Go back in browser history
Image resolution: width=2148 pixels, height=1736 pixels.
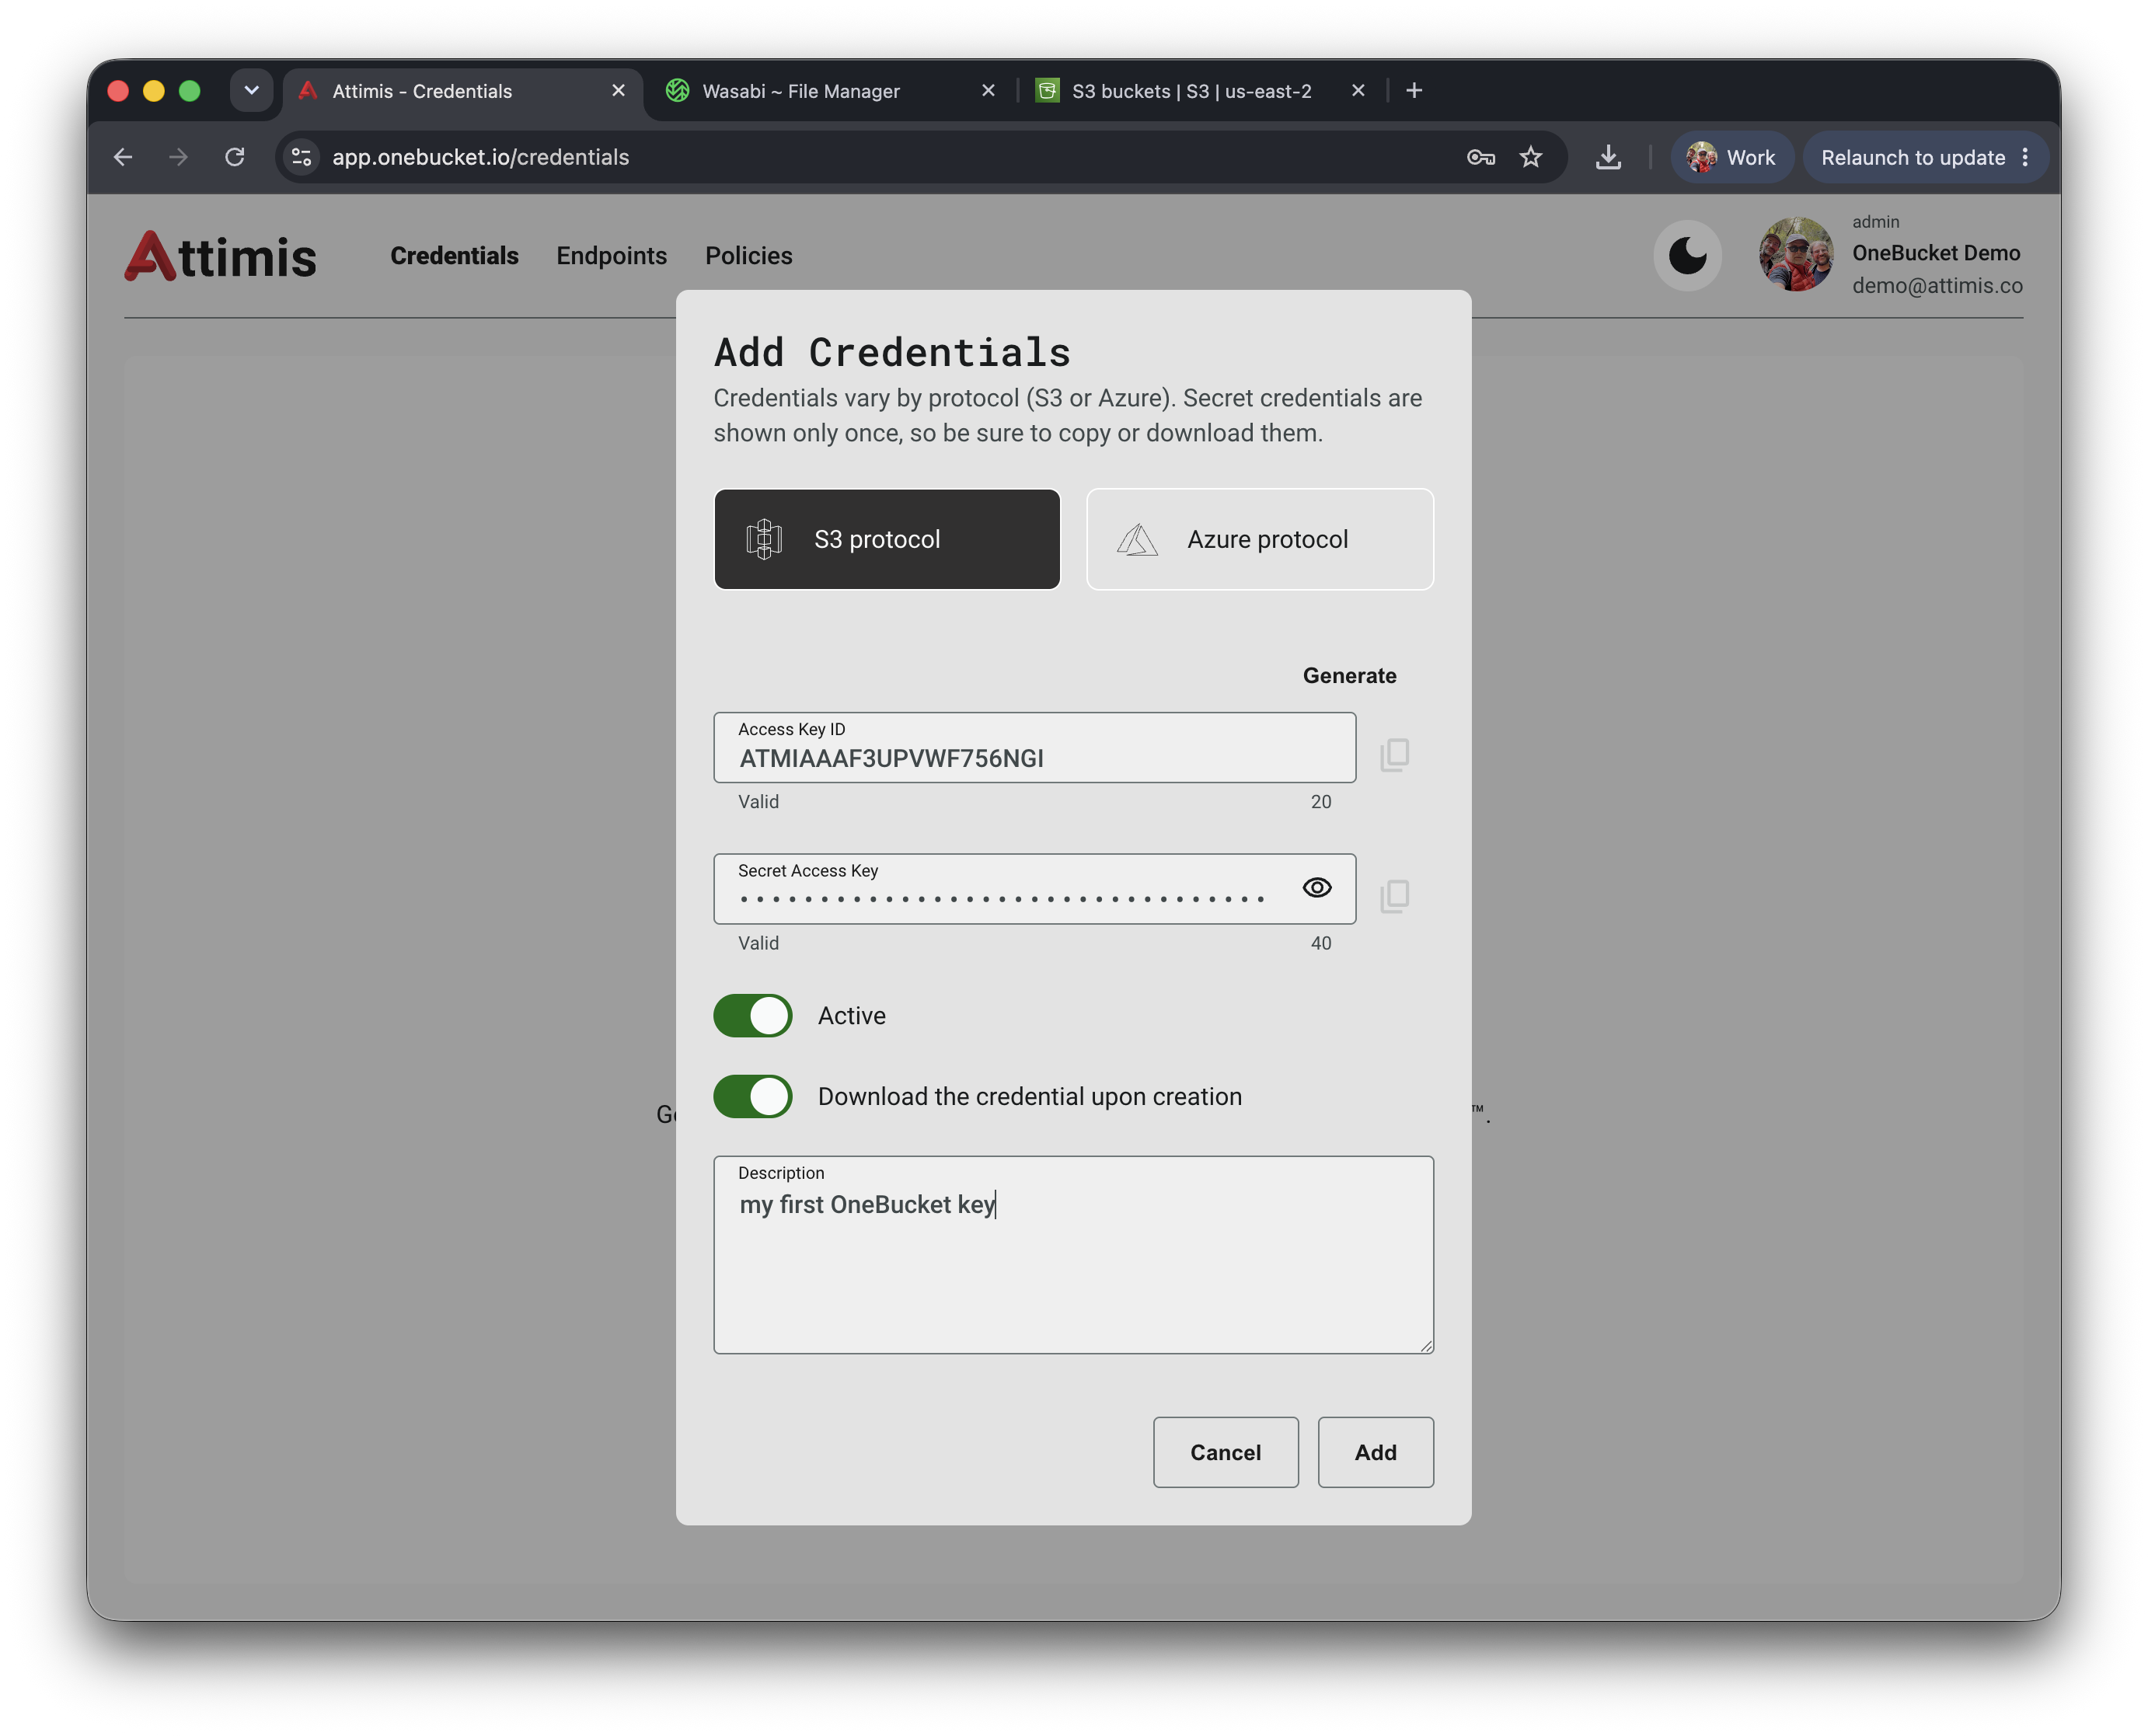(x=123, y=157)
